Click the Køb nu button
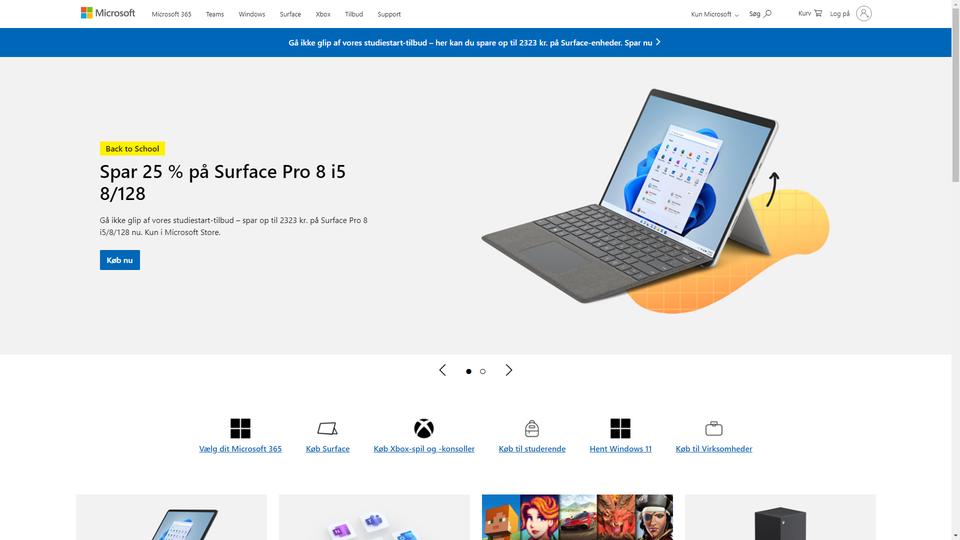The width and height of the screenshot is (960, 540). [x=120, y=260]
